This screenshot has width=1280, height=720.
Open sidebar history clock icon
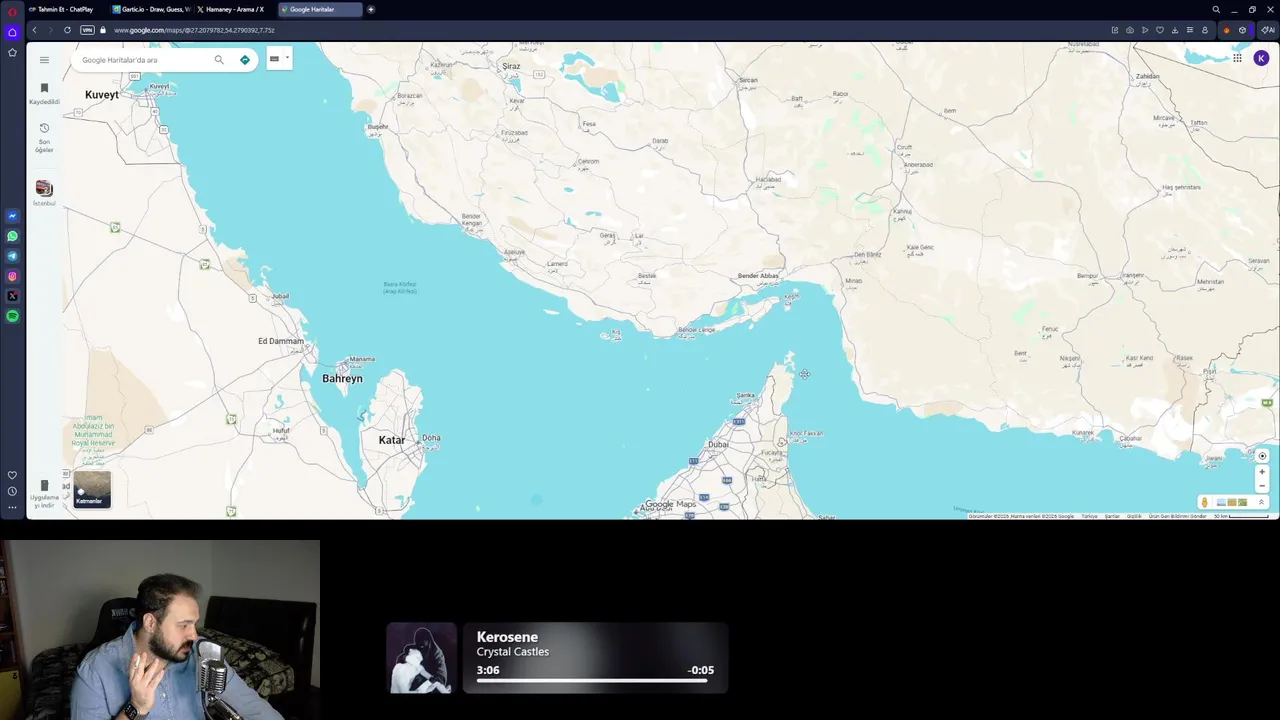(x=12, y=491)
